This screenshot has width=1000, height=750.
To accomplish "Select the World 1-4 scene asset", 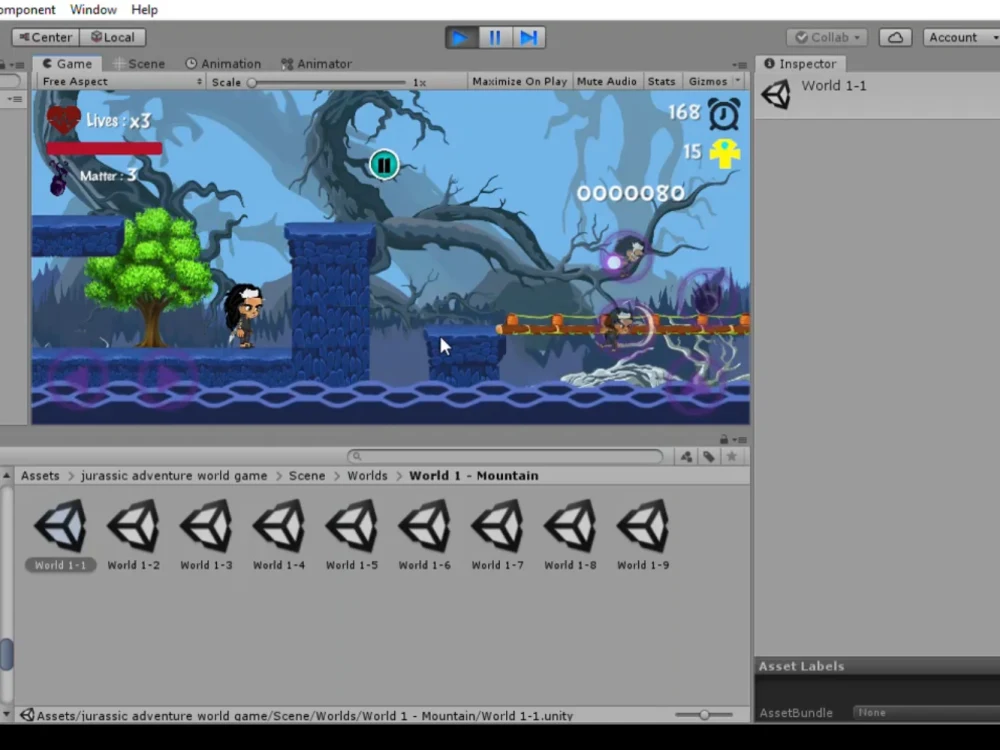I will pyautogui.click(x=279, y=534).
